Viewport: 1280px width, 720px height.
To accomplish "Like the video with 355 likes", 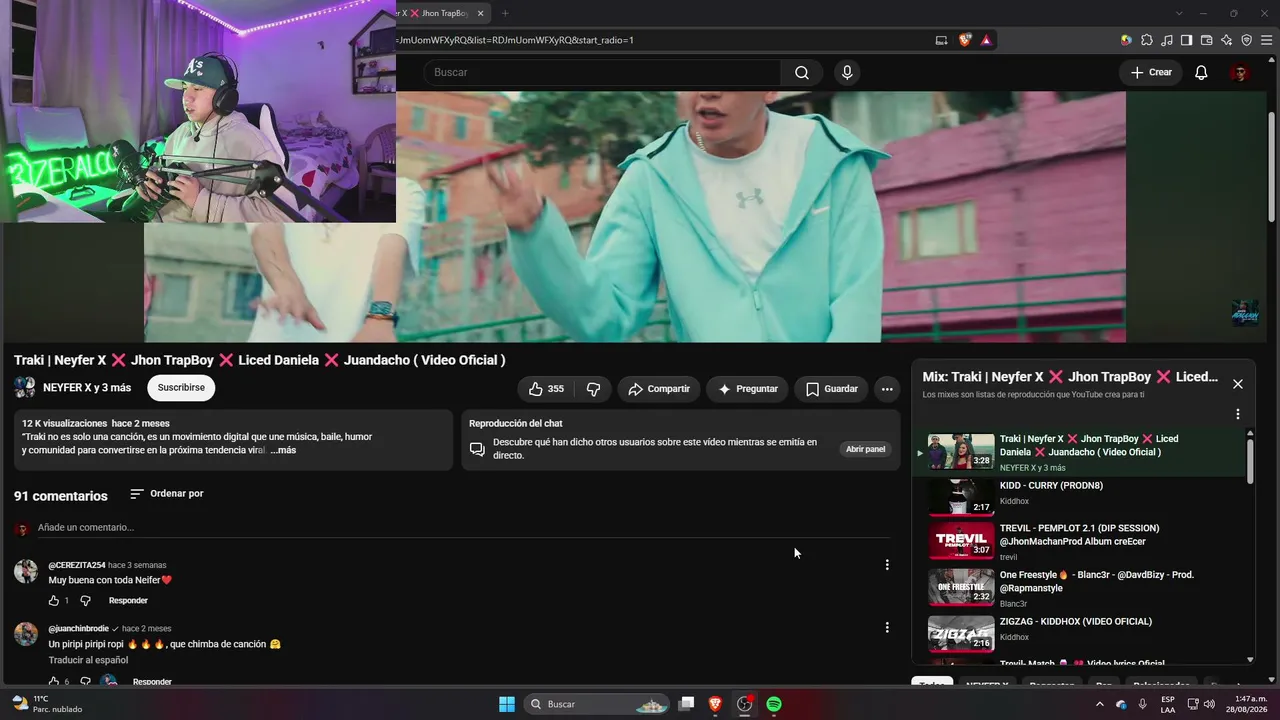I will pos(546,389).
